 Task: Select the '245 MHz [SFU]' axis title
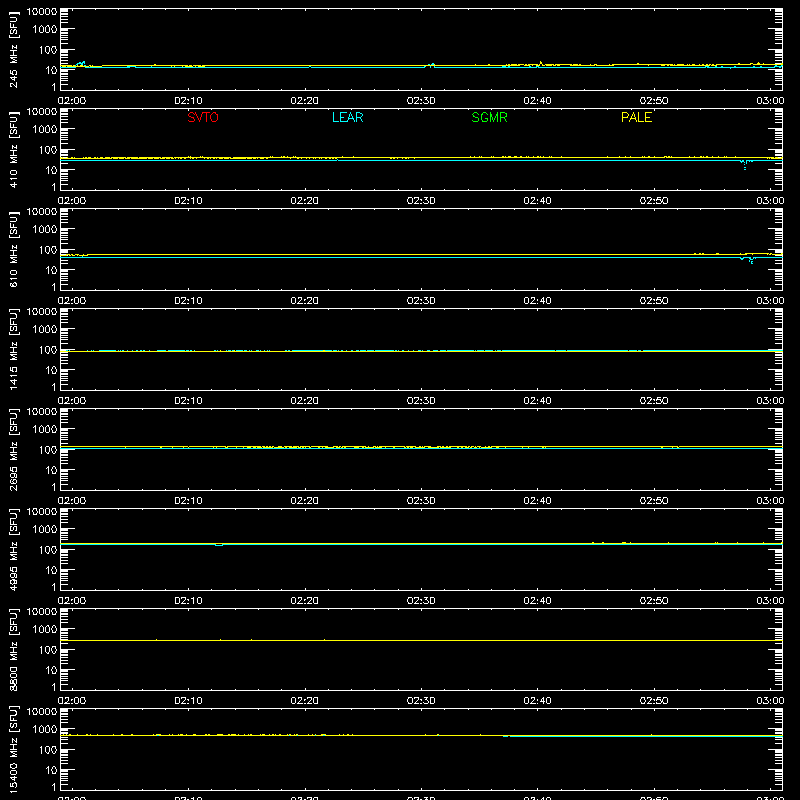(13, 49)
